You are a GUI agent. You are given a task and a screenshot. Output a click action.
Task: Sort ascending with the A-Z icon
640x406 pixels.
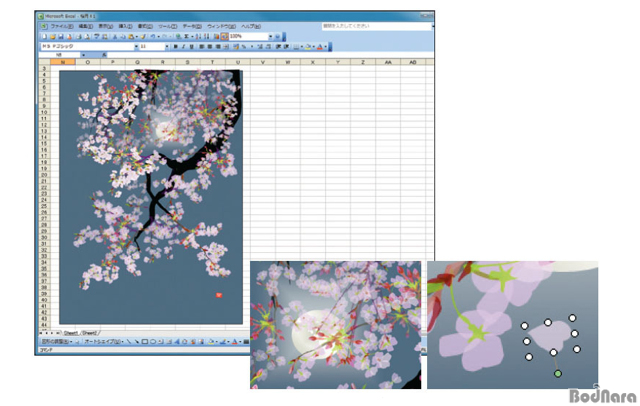[198, 37]
